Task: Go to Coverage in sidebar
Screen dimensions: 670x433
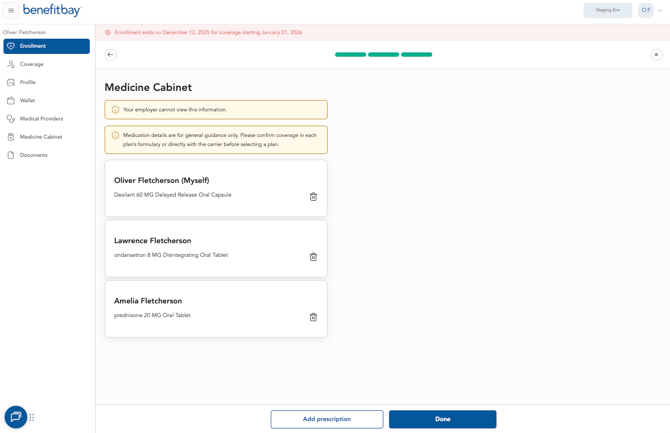Action: 32,64
